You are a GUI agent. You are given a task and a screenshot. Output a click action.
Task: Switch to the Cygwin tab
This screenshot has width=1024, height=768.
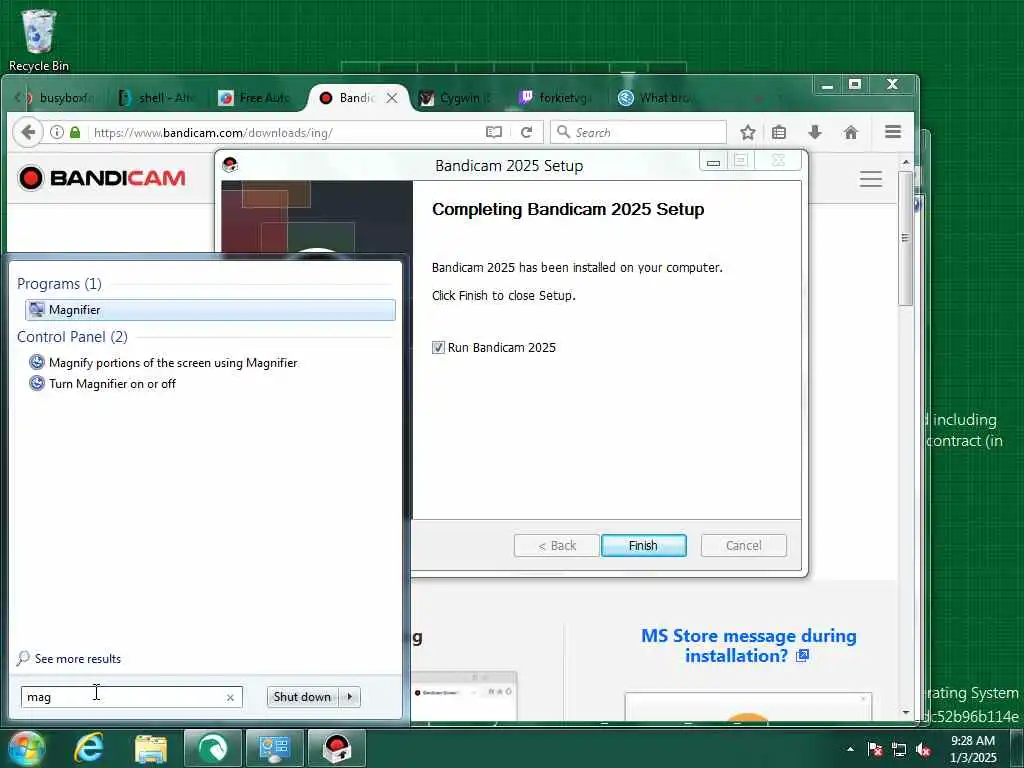click(x=457, y=98)
